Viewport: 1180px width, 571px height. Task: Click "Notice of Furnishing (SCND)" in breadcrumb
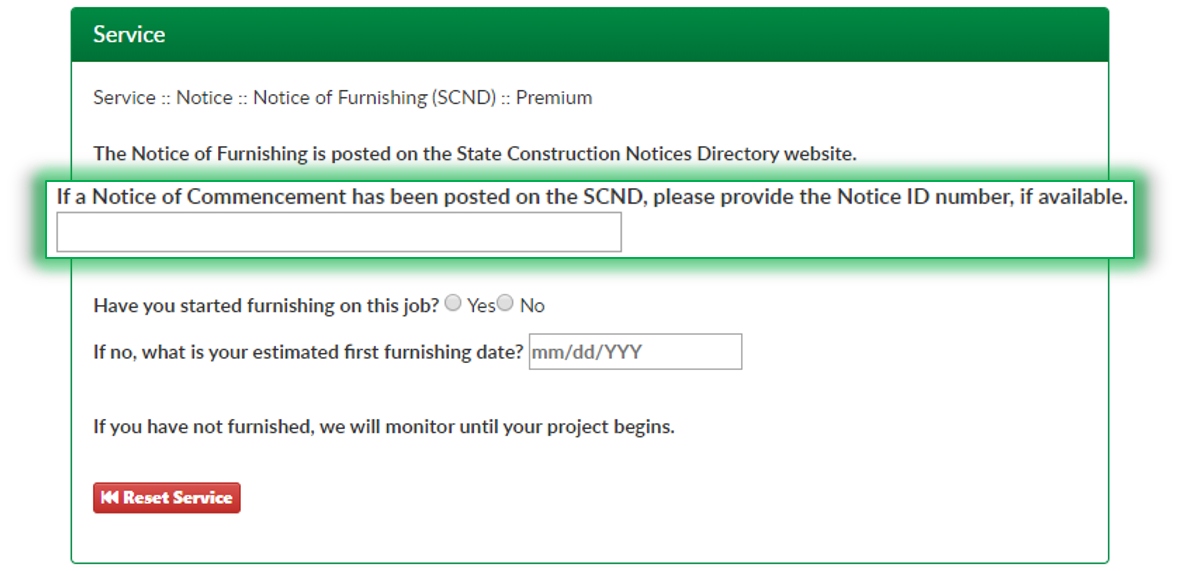point(374,98)
